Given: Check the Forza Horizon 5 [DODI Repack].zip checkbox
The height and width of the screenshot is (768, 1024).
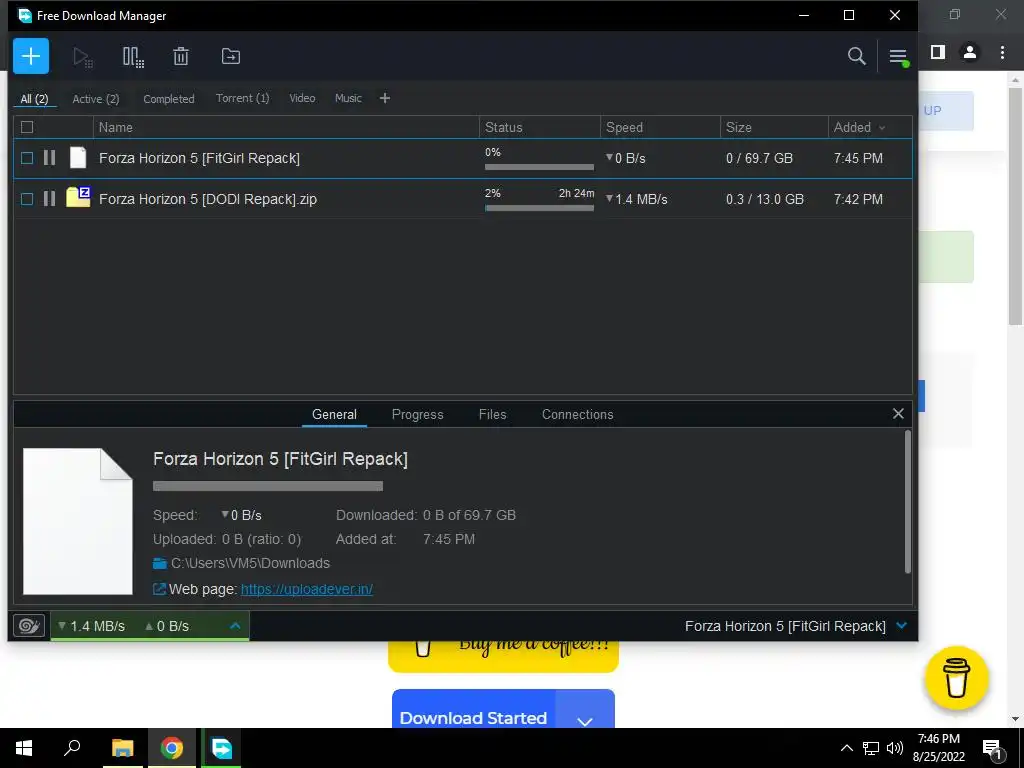Looking at the screenshot, I should (x=27, y=199).
